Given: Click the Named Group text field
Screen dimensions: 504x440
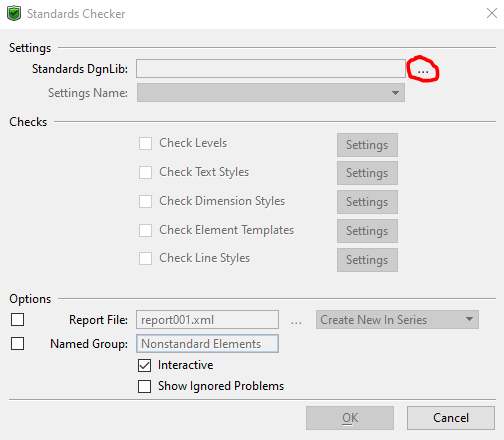Looking at the screenshot, I should click(207, 344).
